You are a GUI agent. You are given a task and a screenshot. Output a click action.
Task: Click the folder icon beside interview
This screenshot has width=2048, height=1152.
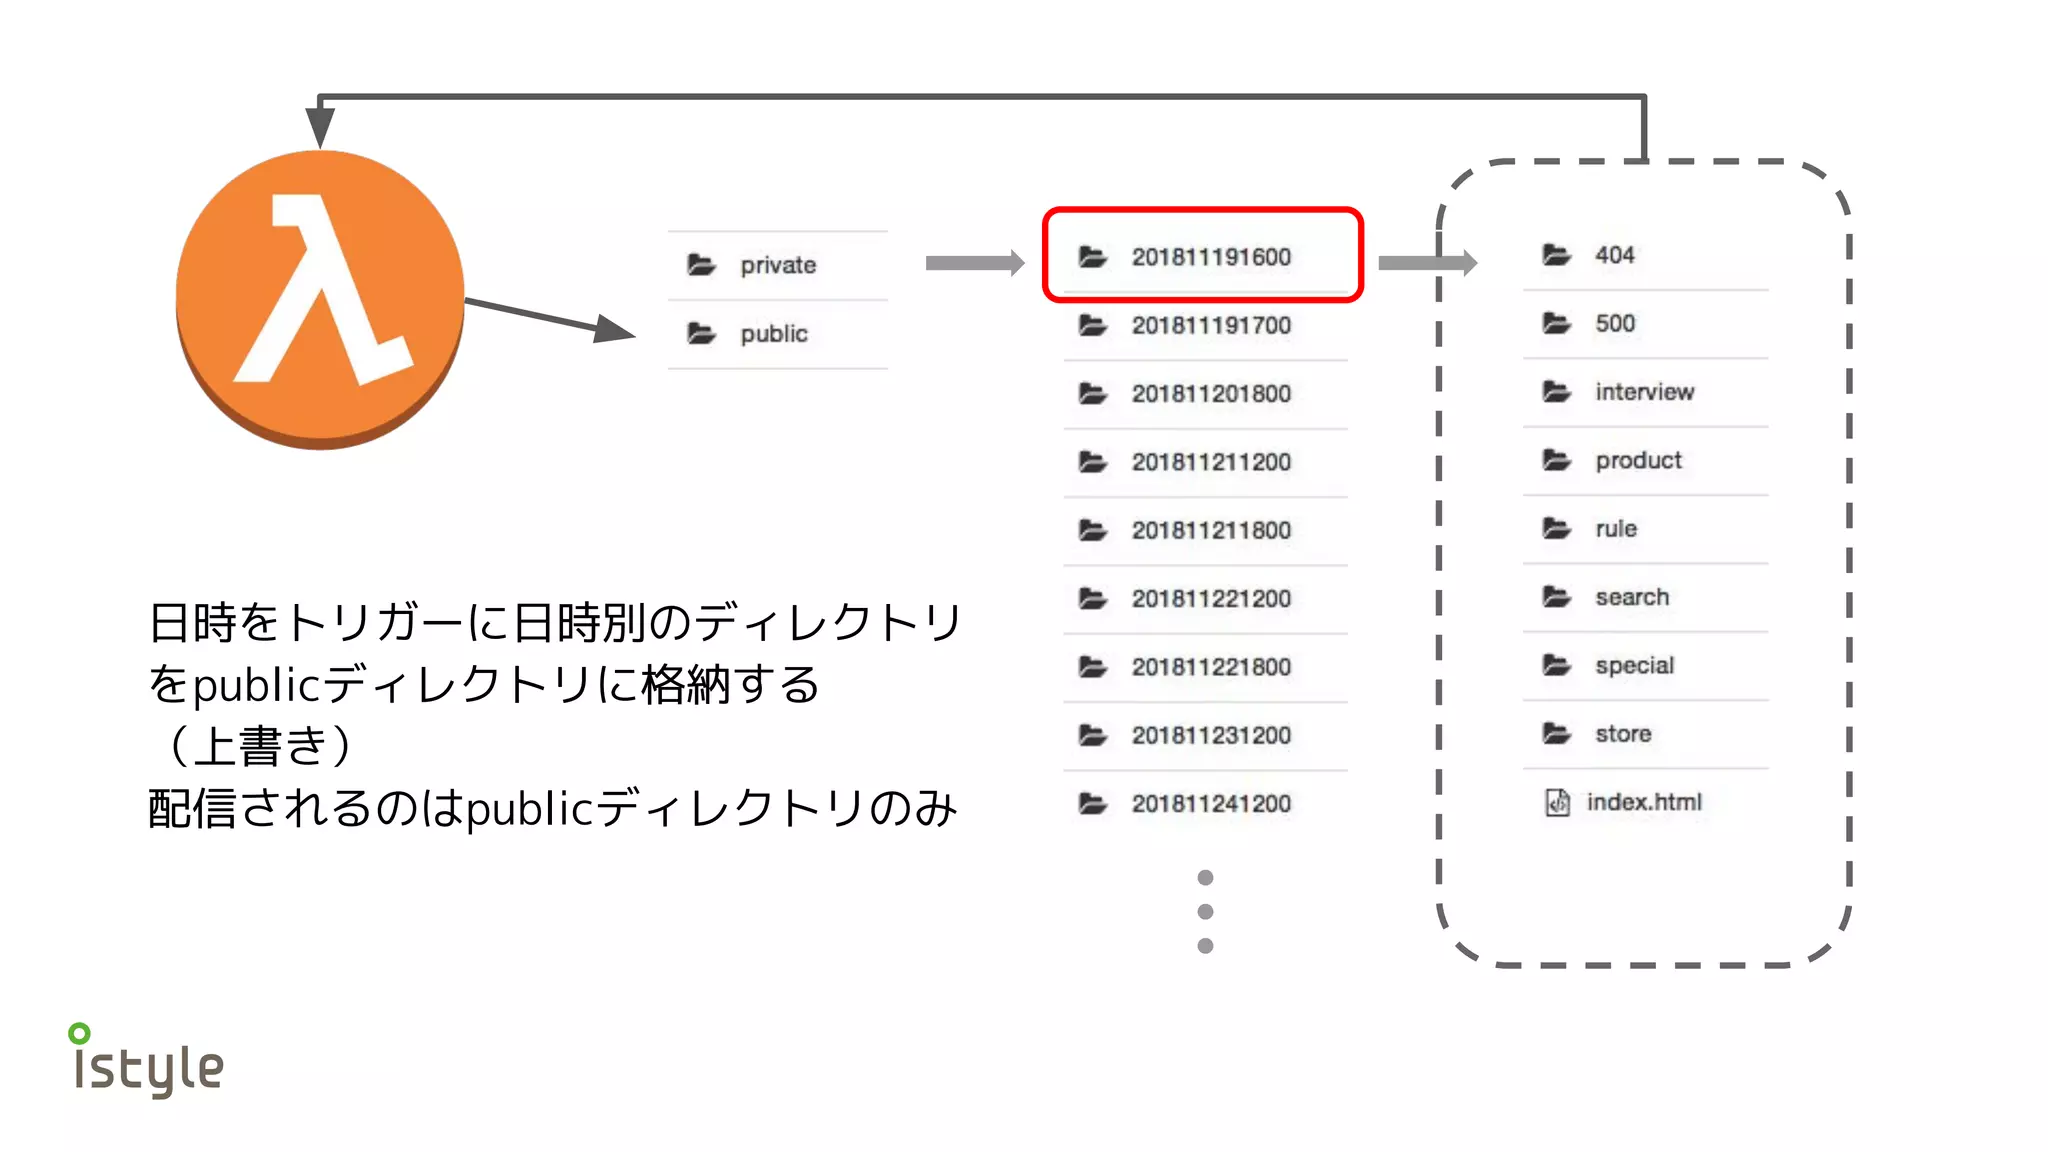coord(1557,391)
